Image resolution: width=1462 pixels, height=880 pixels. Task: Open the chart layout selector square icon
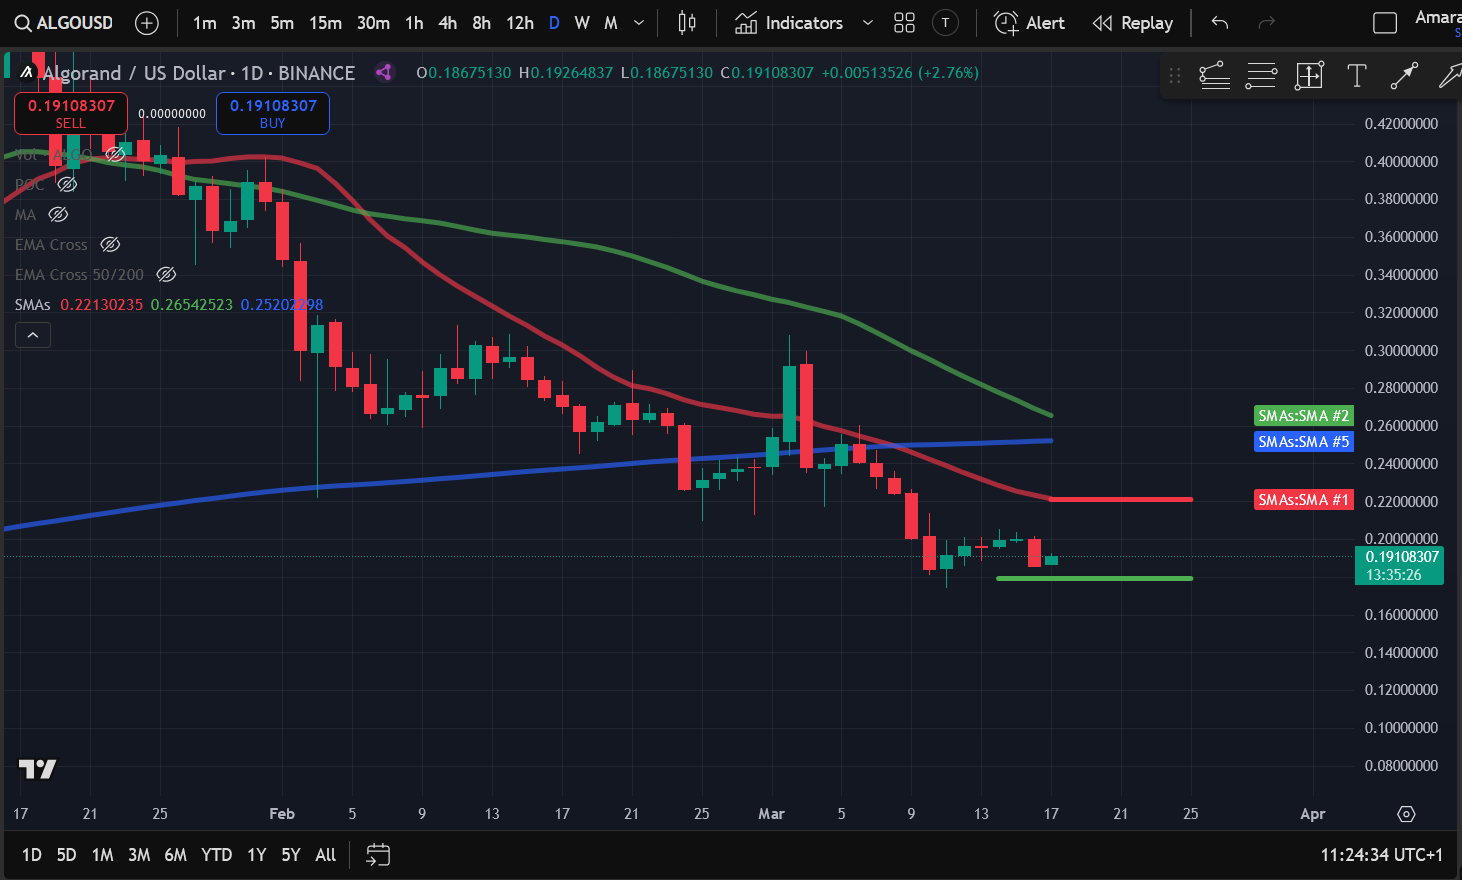click(1385, 23)
